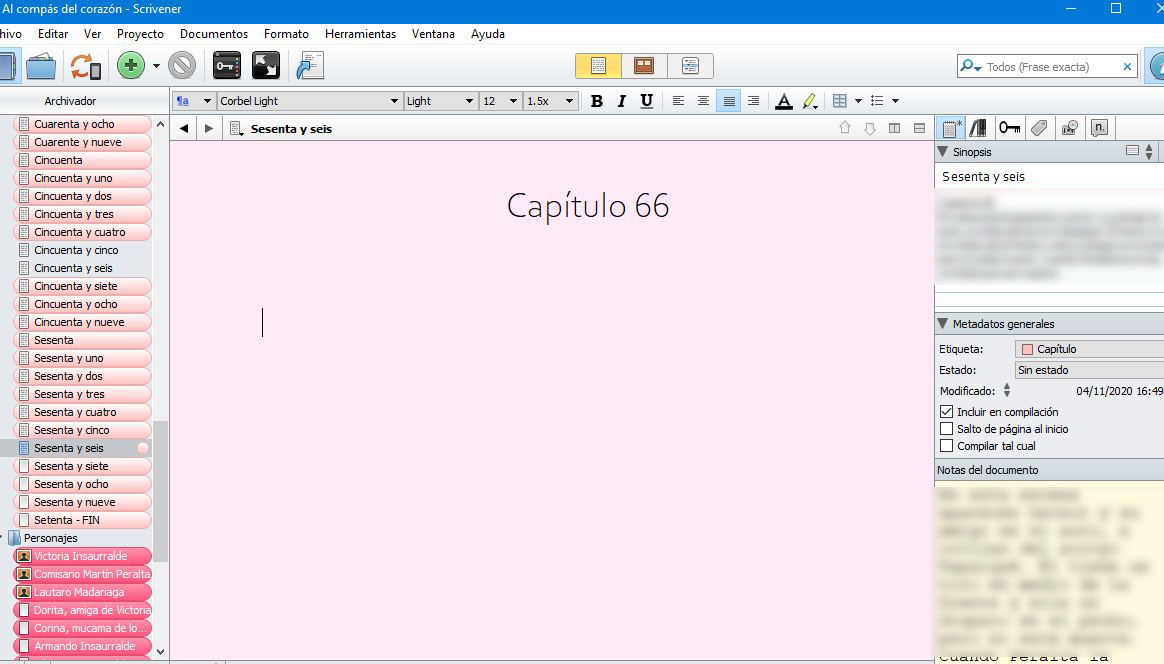
Task: Open the Ver menu
Action: (x=92, y=34)
